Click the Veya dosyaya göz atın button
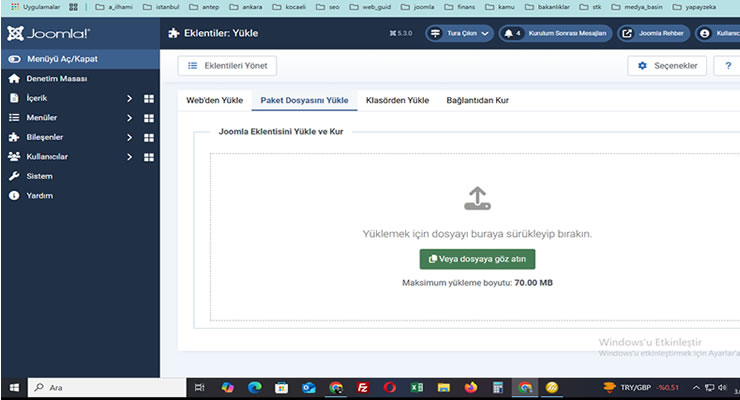This screenshot has height=400, width=740. point(478,259)
